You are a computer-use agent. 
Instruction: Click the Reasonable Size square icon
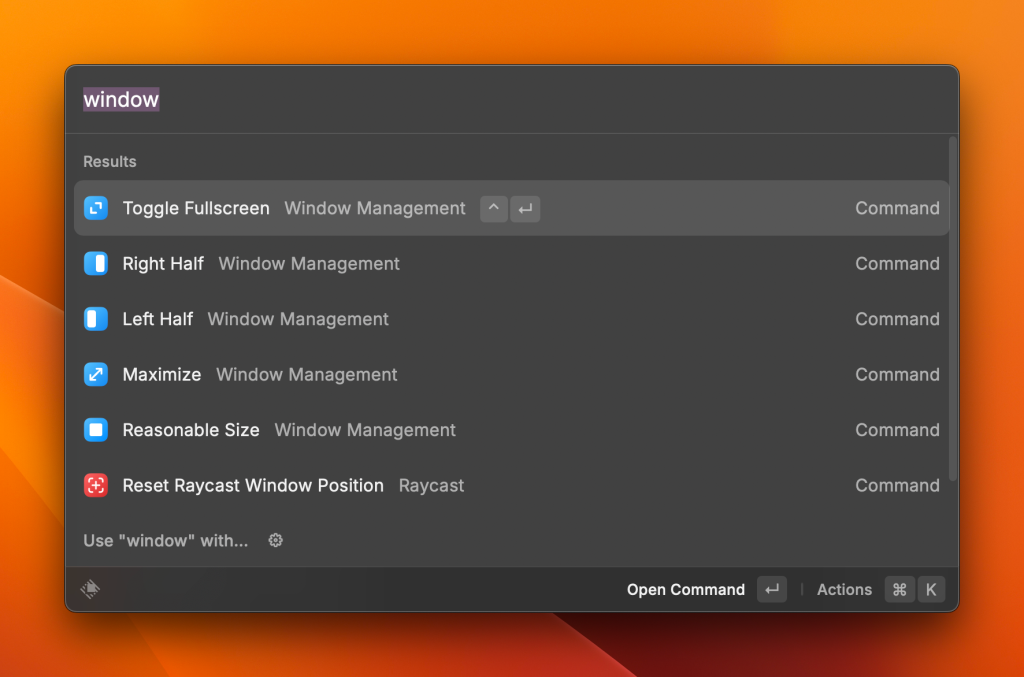[x=95, y=430]
